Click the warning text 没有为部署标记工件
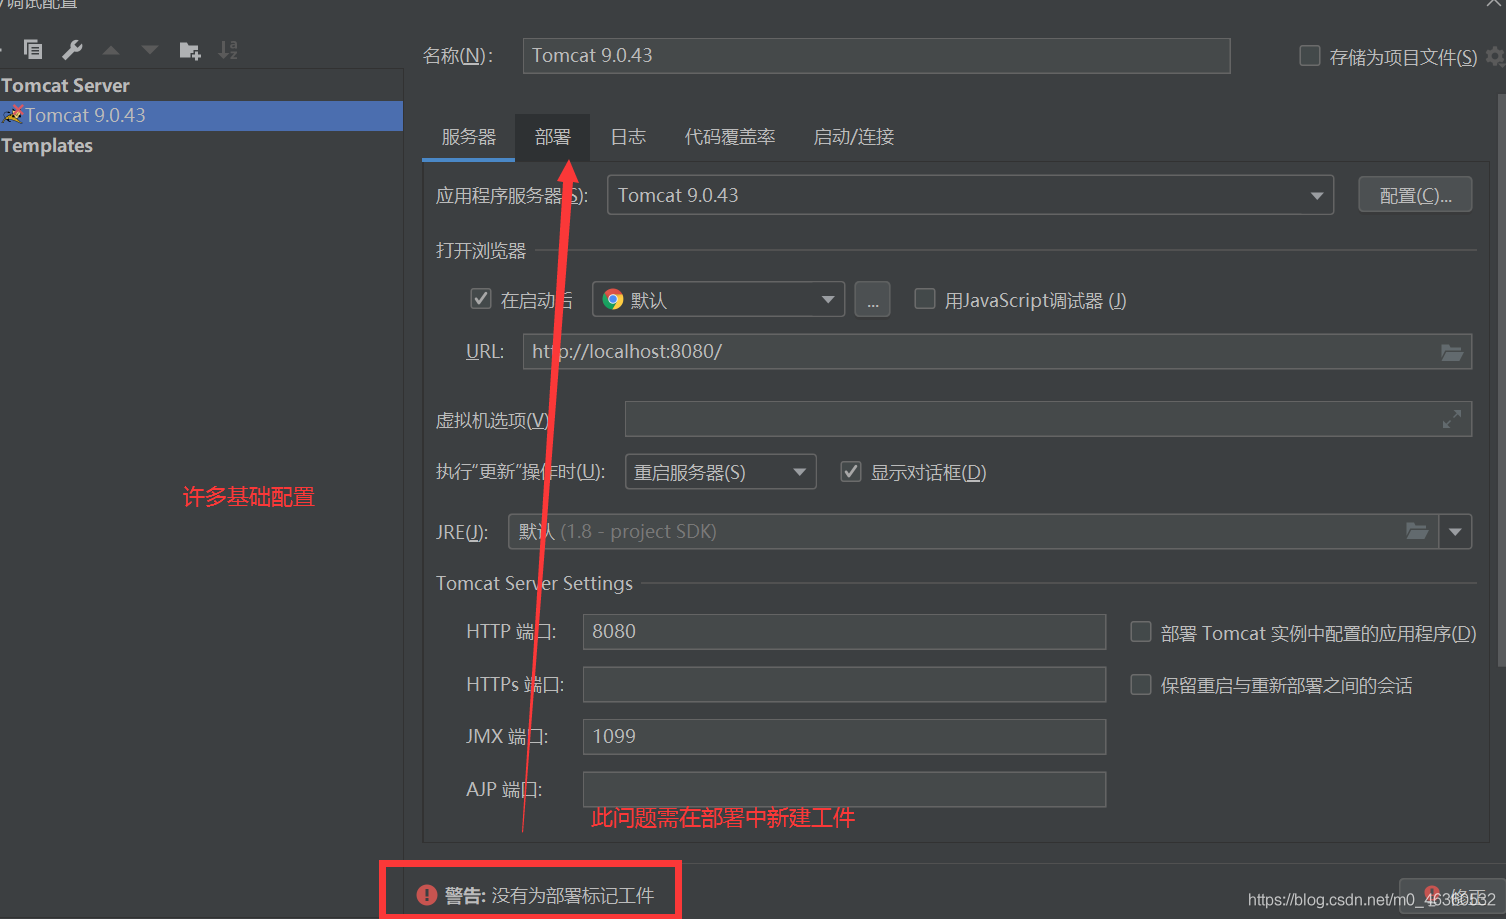The width and height of the screenshot is (1506, 919). 572,896
